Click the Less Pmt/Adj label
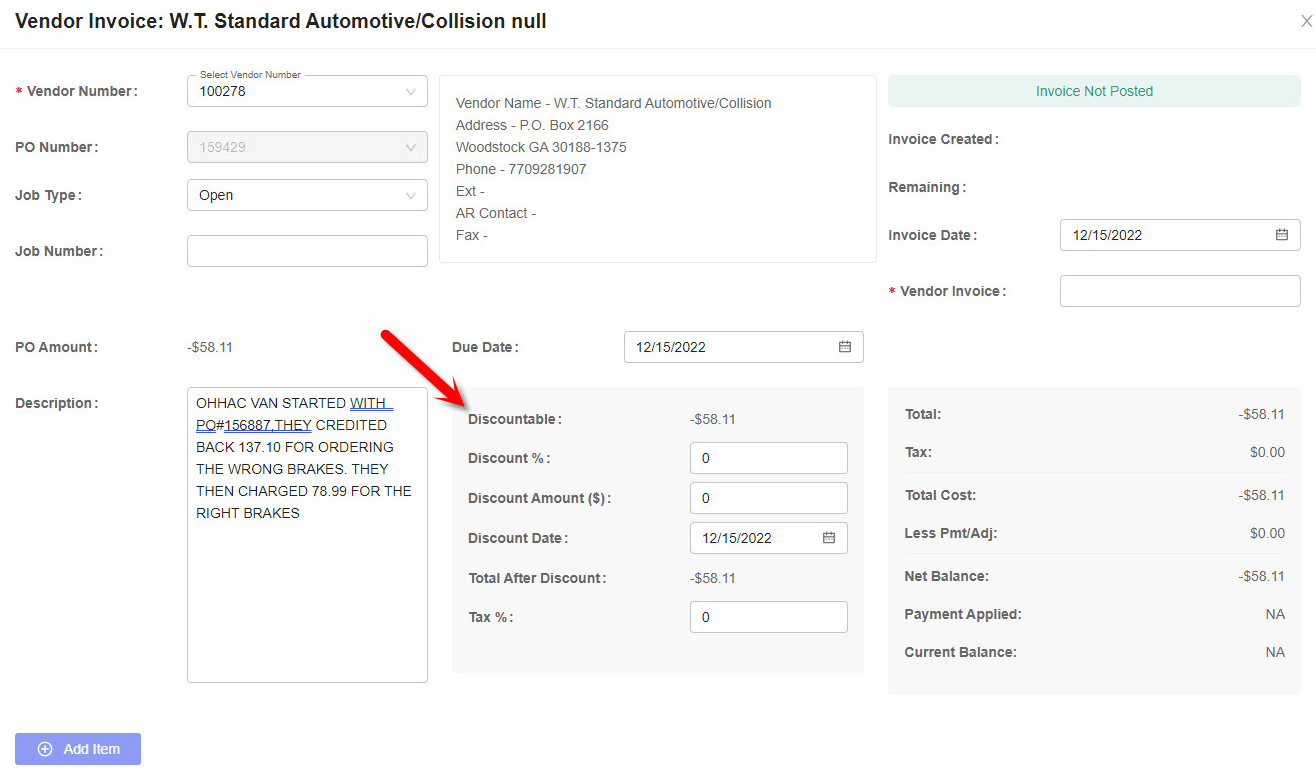The image size is (1316, 770). [x=951, y=533]
